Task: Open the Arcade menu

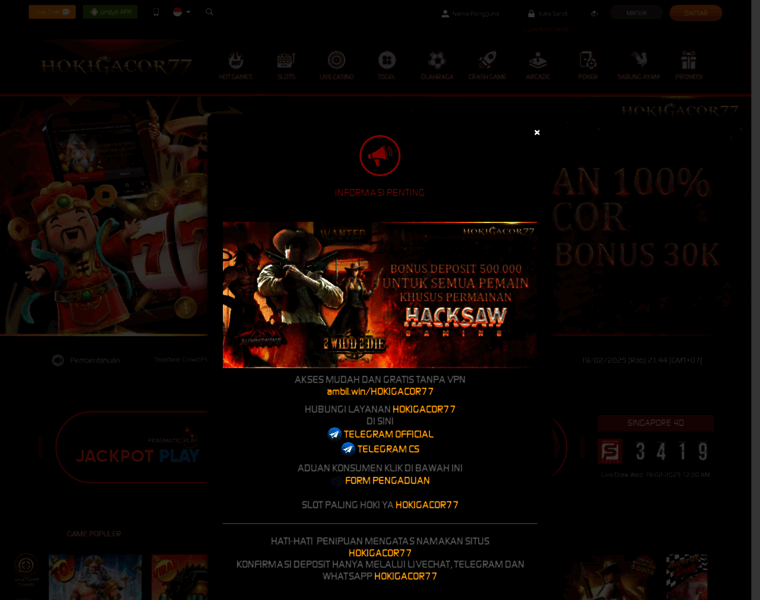Action: (538, 65)
